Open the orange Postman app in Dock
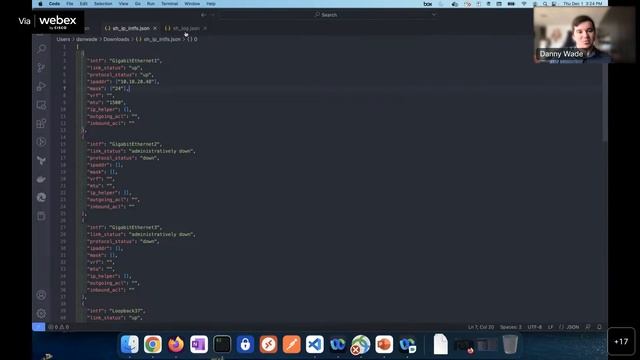Screen dimensions: 640x360 (291, 344)
